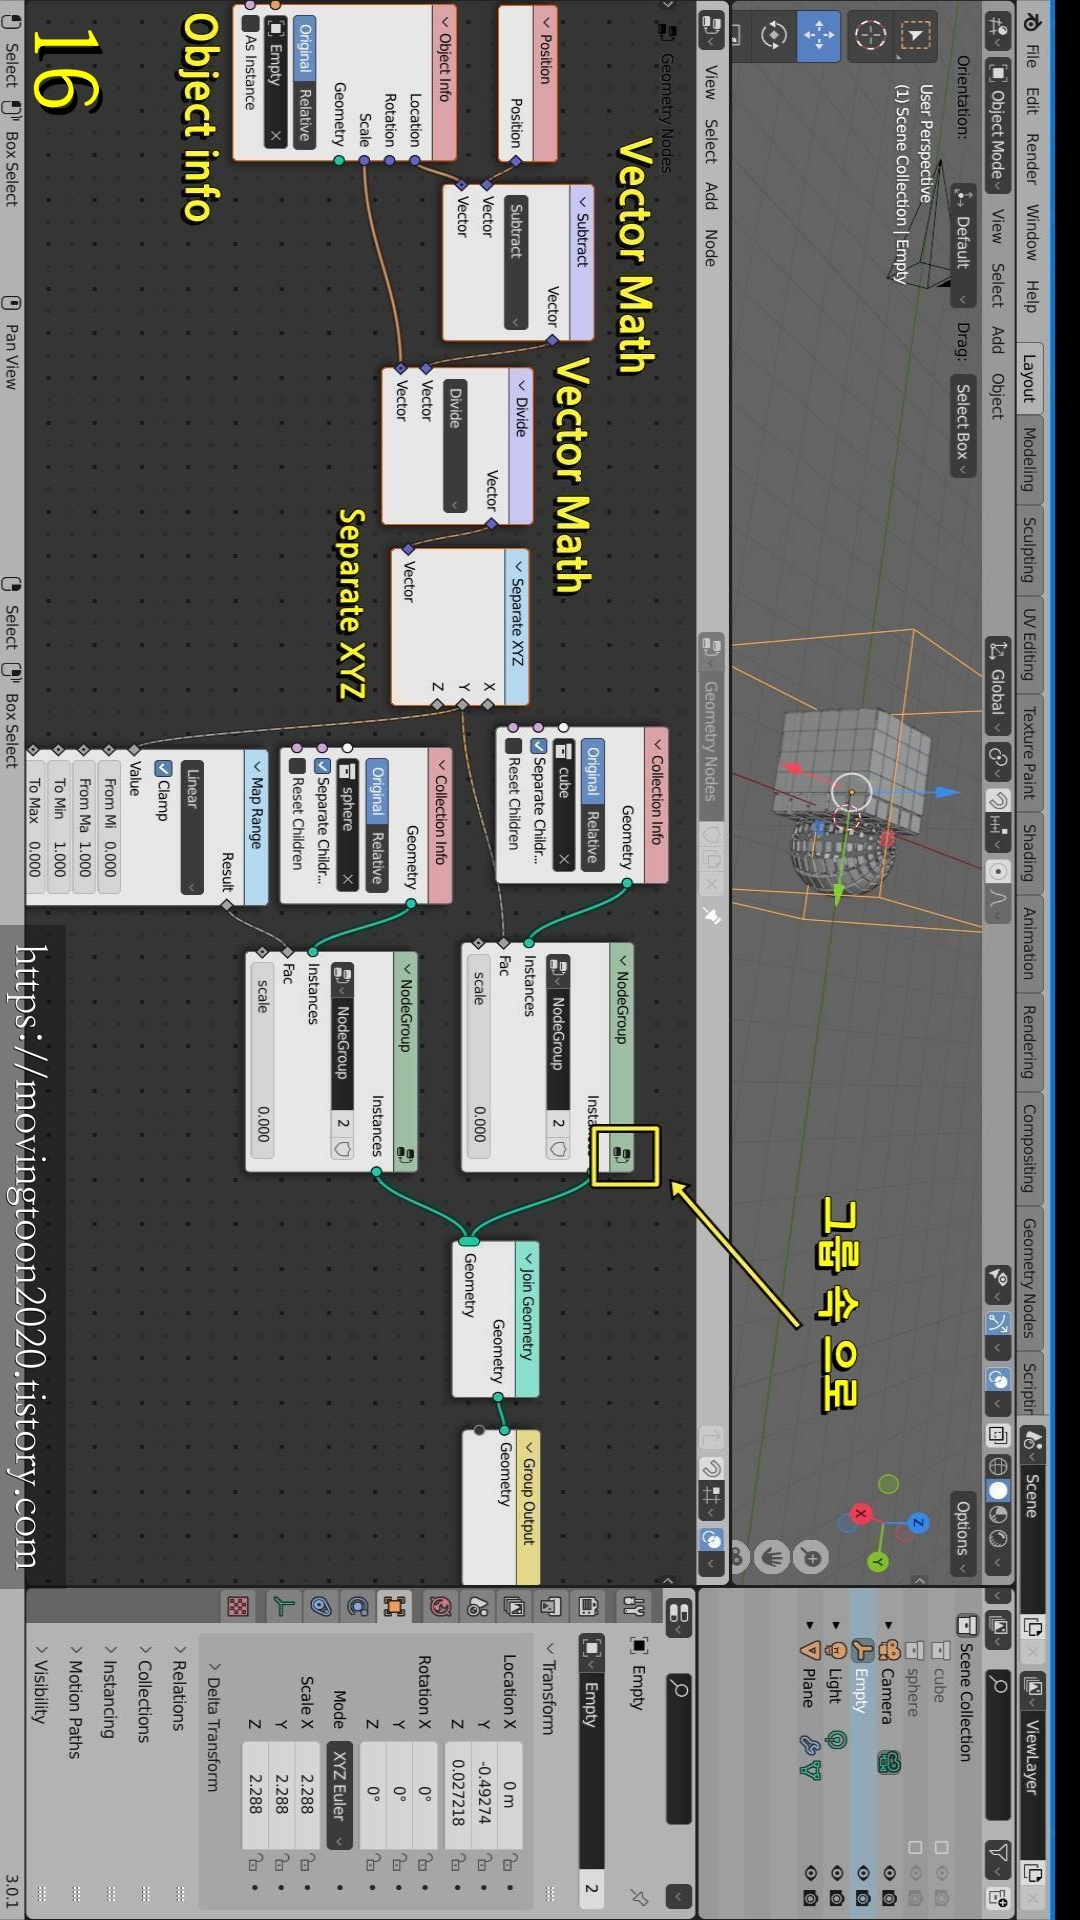Click the From Min value in Map Range
The width and height of the screenshot is (1080, 1920).
(110, 827)
